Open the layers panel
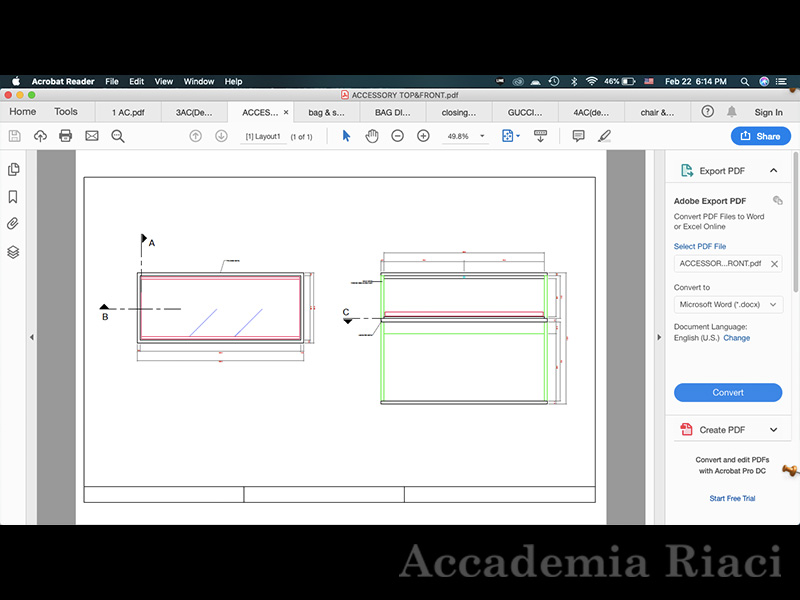 (x=13, y=252)
